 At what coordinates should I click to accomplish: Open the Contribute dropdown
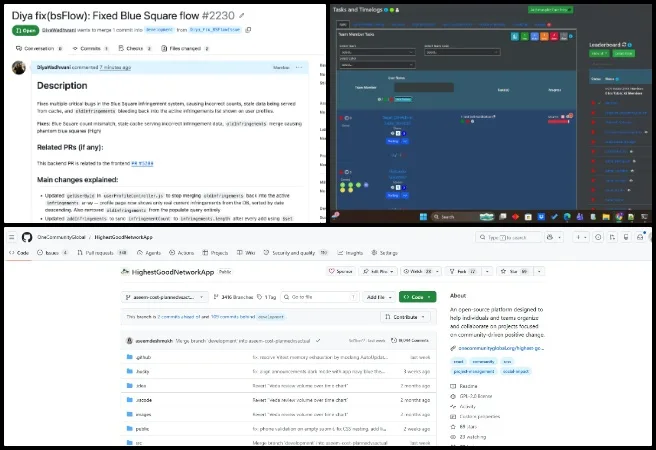pyautogui.click(x=405, y=317)
